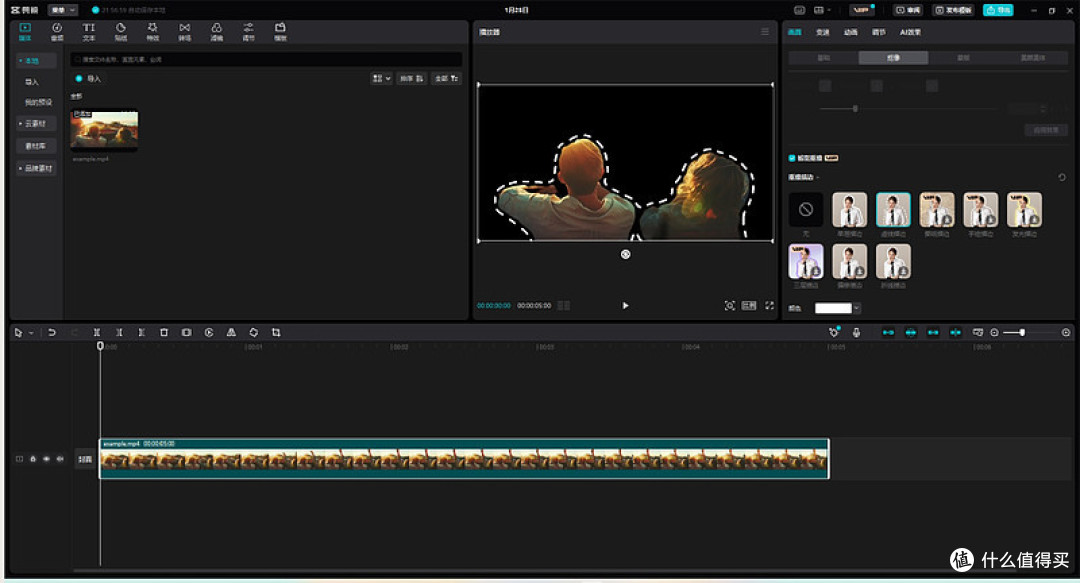
Task: Expand the stroke color dropdown arrow
Action: click(x=856, y=308)
